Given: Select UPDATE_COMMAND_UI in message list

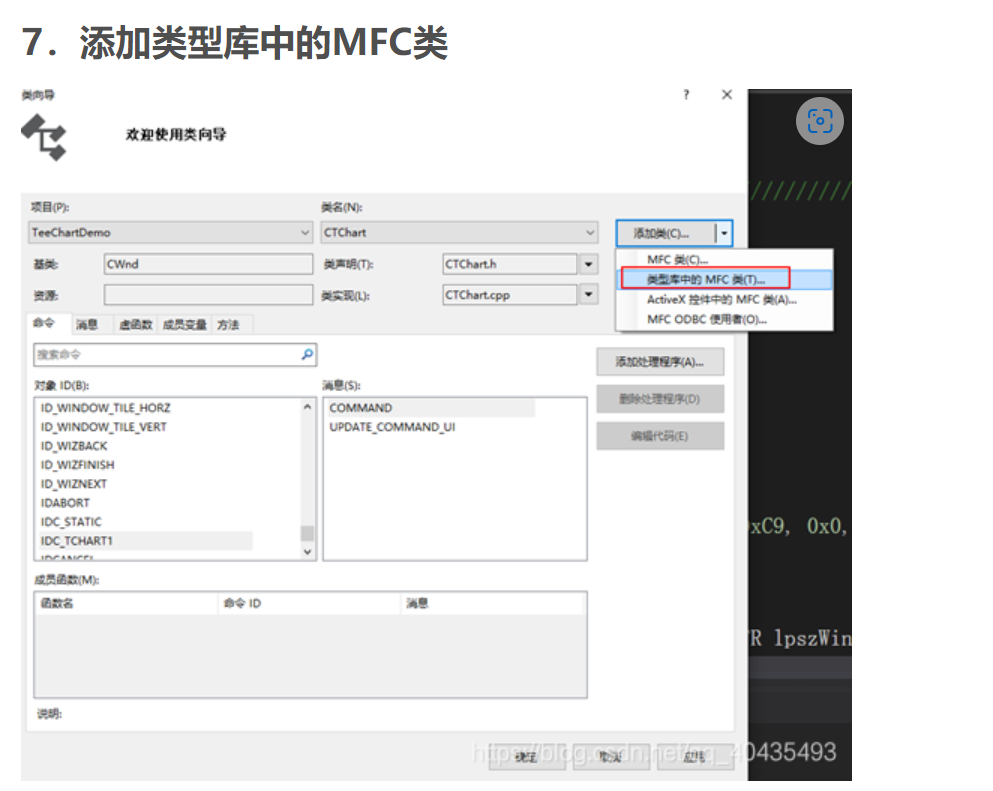Looking at the screenshot, I should tap(392, 427).
